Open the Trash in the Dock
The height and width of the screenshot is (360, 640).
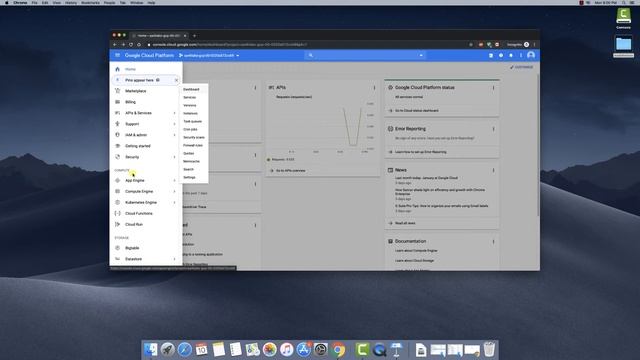489,349
